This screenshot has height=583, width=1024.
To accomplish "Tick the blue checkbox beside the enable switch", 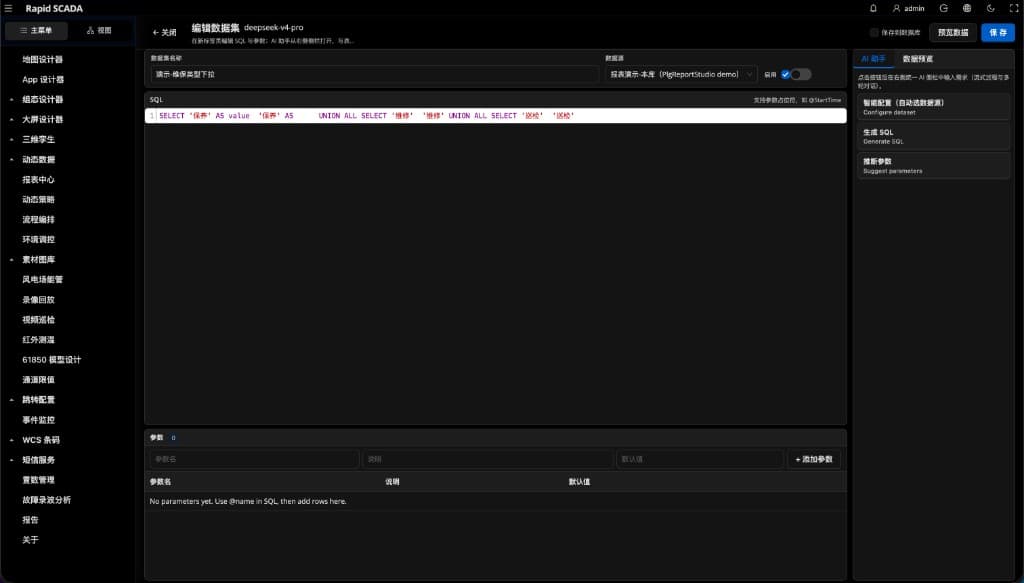I will point(786,74).
